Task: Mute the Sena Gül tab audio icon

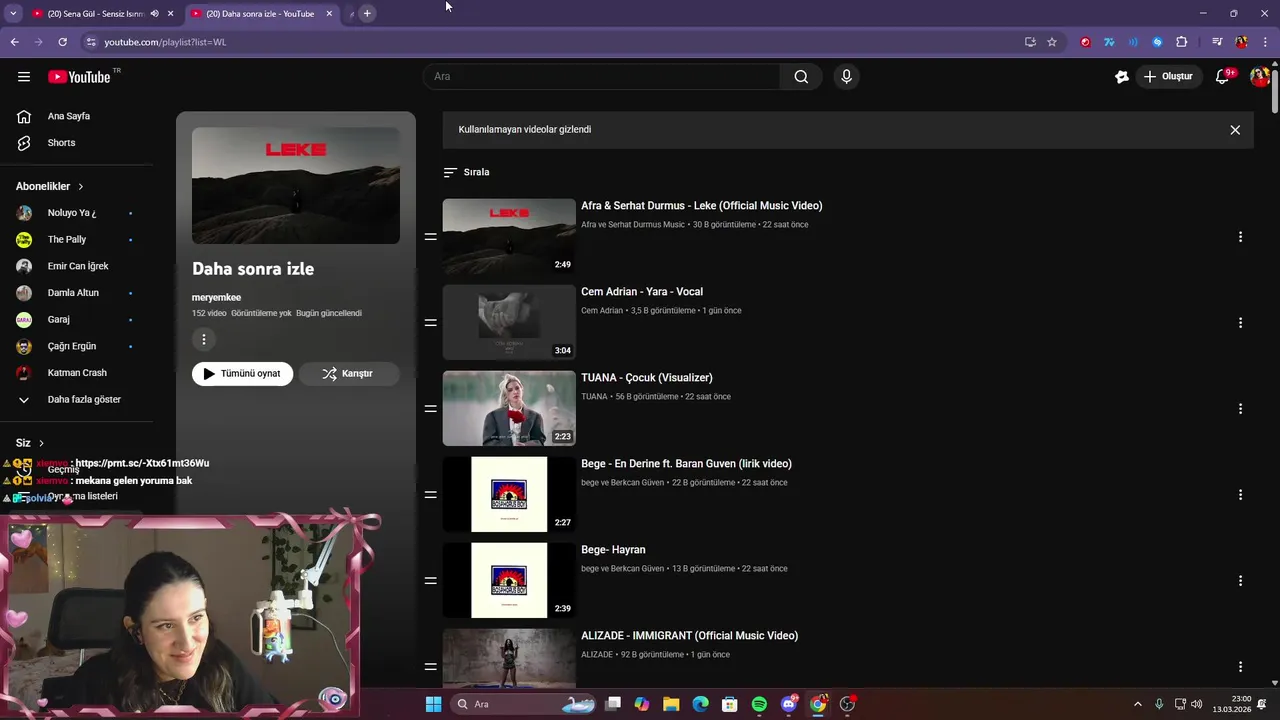Action: [x=154, y=14]
